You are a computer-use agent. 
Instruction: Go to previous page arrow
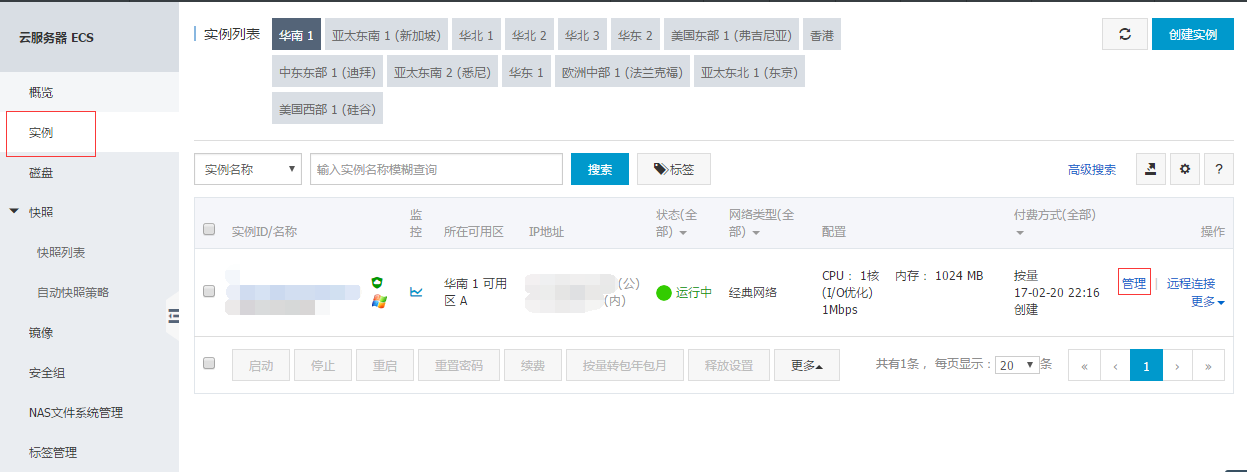[1115, 366]
